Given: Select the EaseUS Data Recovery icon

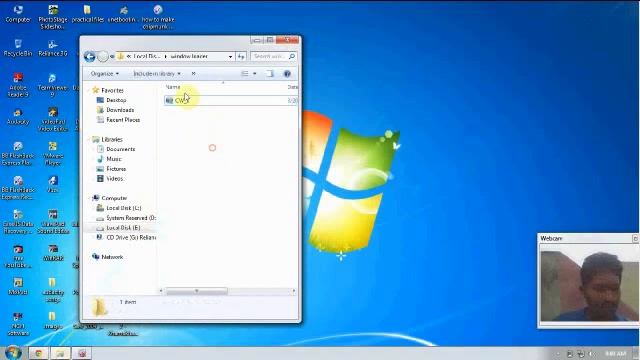Looking at the screenshot, I should [x=18, y=222].
